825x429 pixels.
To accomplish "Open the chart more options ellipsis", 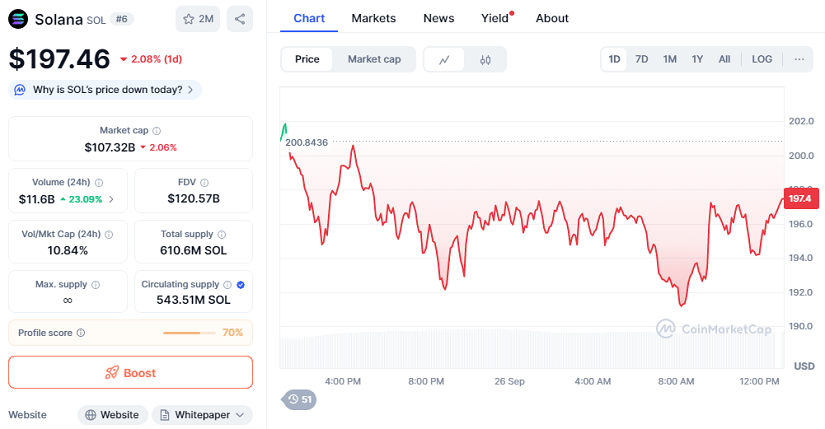I will tap(799, 59).
